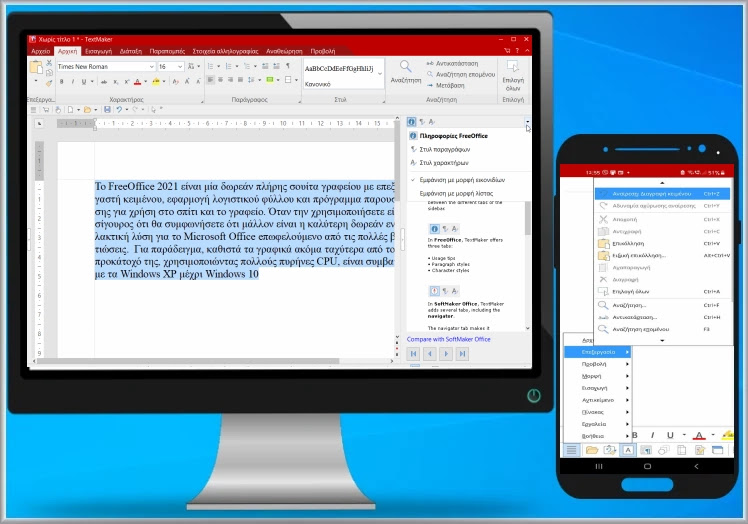
Task: Tap the open folder icon on phone toolbar
Action: pos(592,450)
